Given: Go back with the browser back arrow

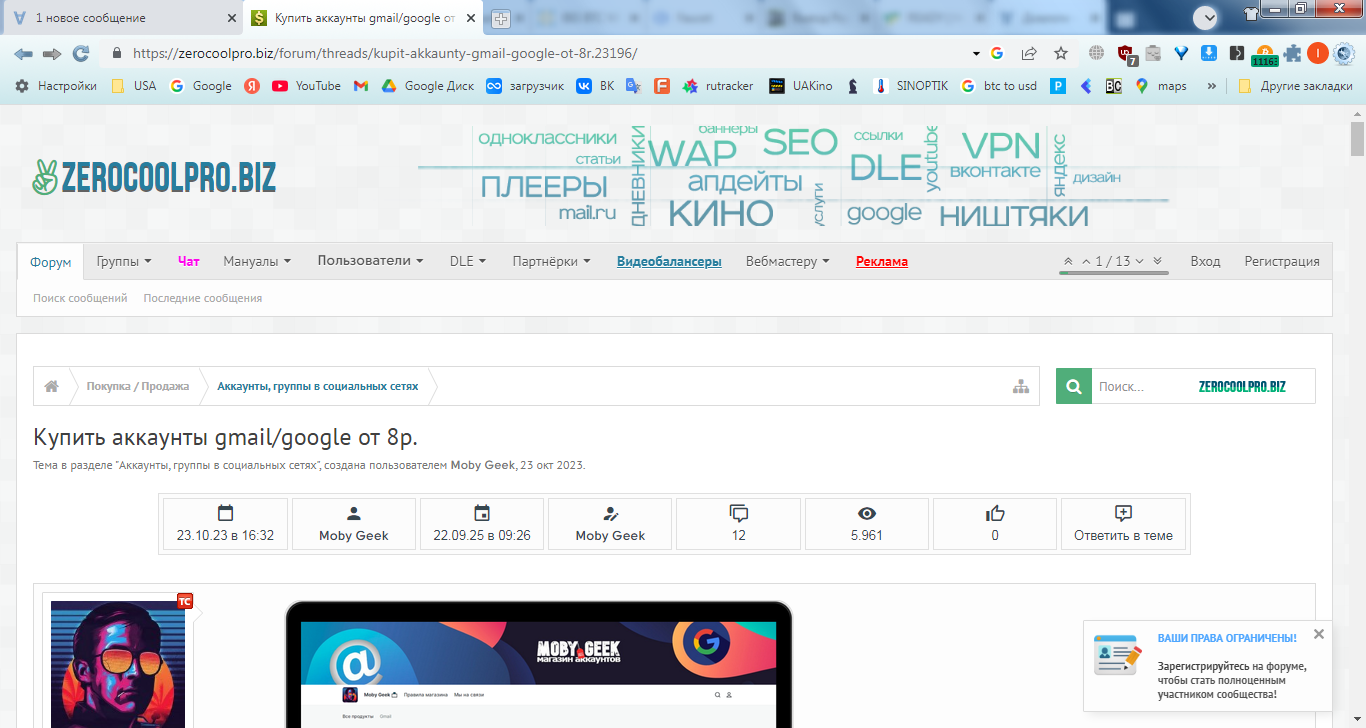Looking at the screenshot, I should (23, 53).
